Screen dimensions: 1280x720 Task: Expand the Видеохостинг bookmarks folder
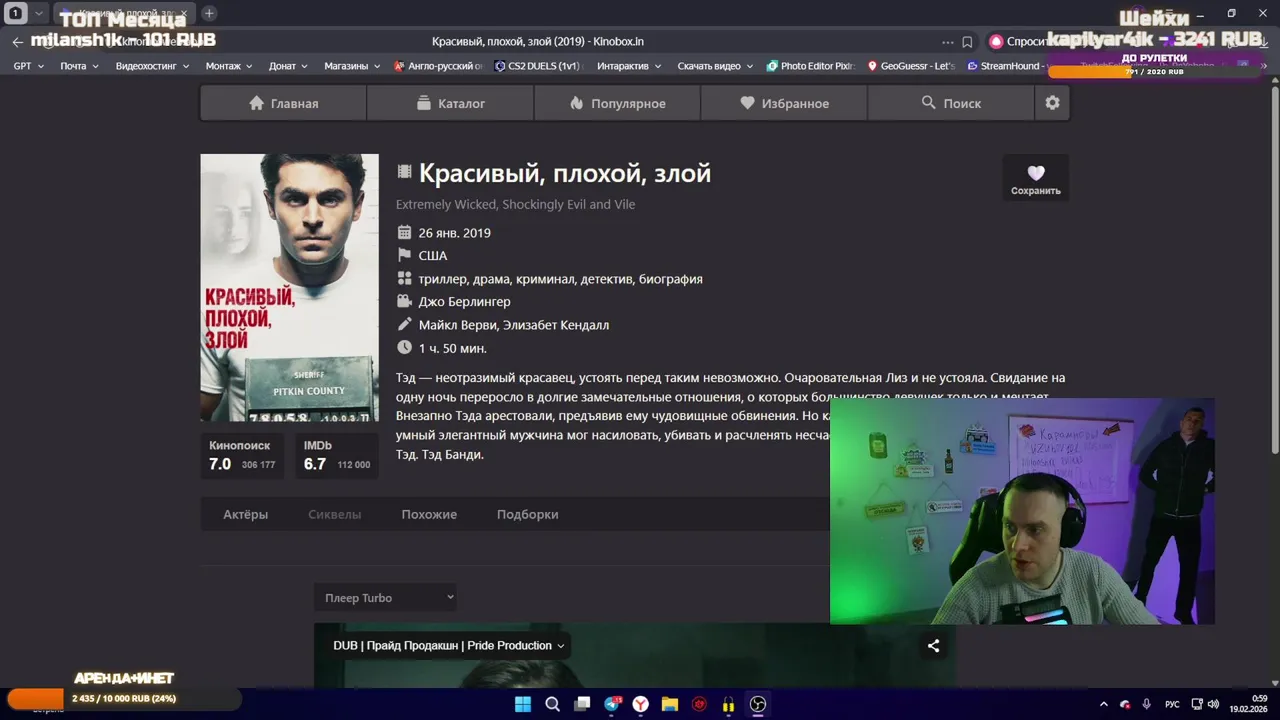(x=152, y=66)
